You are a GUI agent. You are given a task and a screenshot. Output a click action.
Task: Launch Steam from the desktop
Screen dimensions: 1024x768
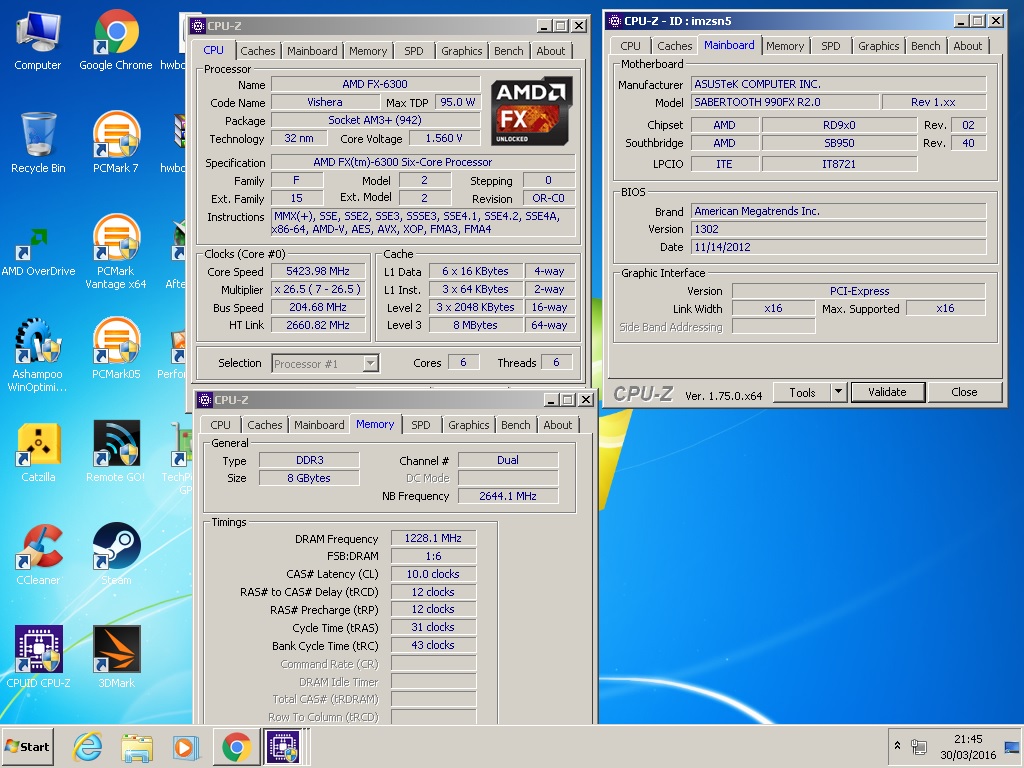[x=116, y=554]
